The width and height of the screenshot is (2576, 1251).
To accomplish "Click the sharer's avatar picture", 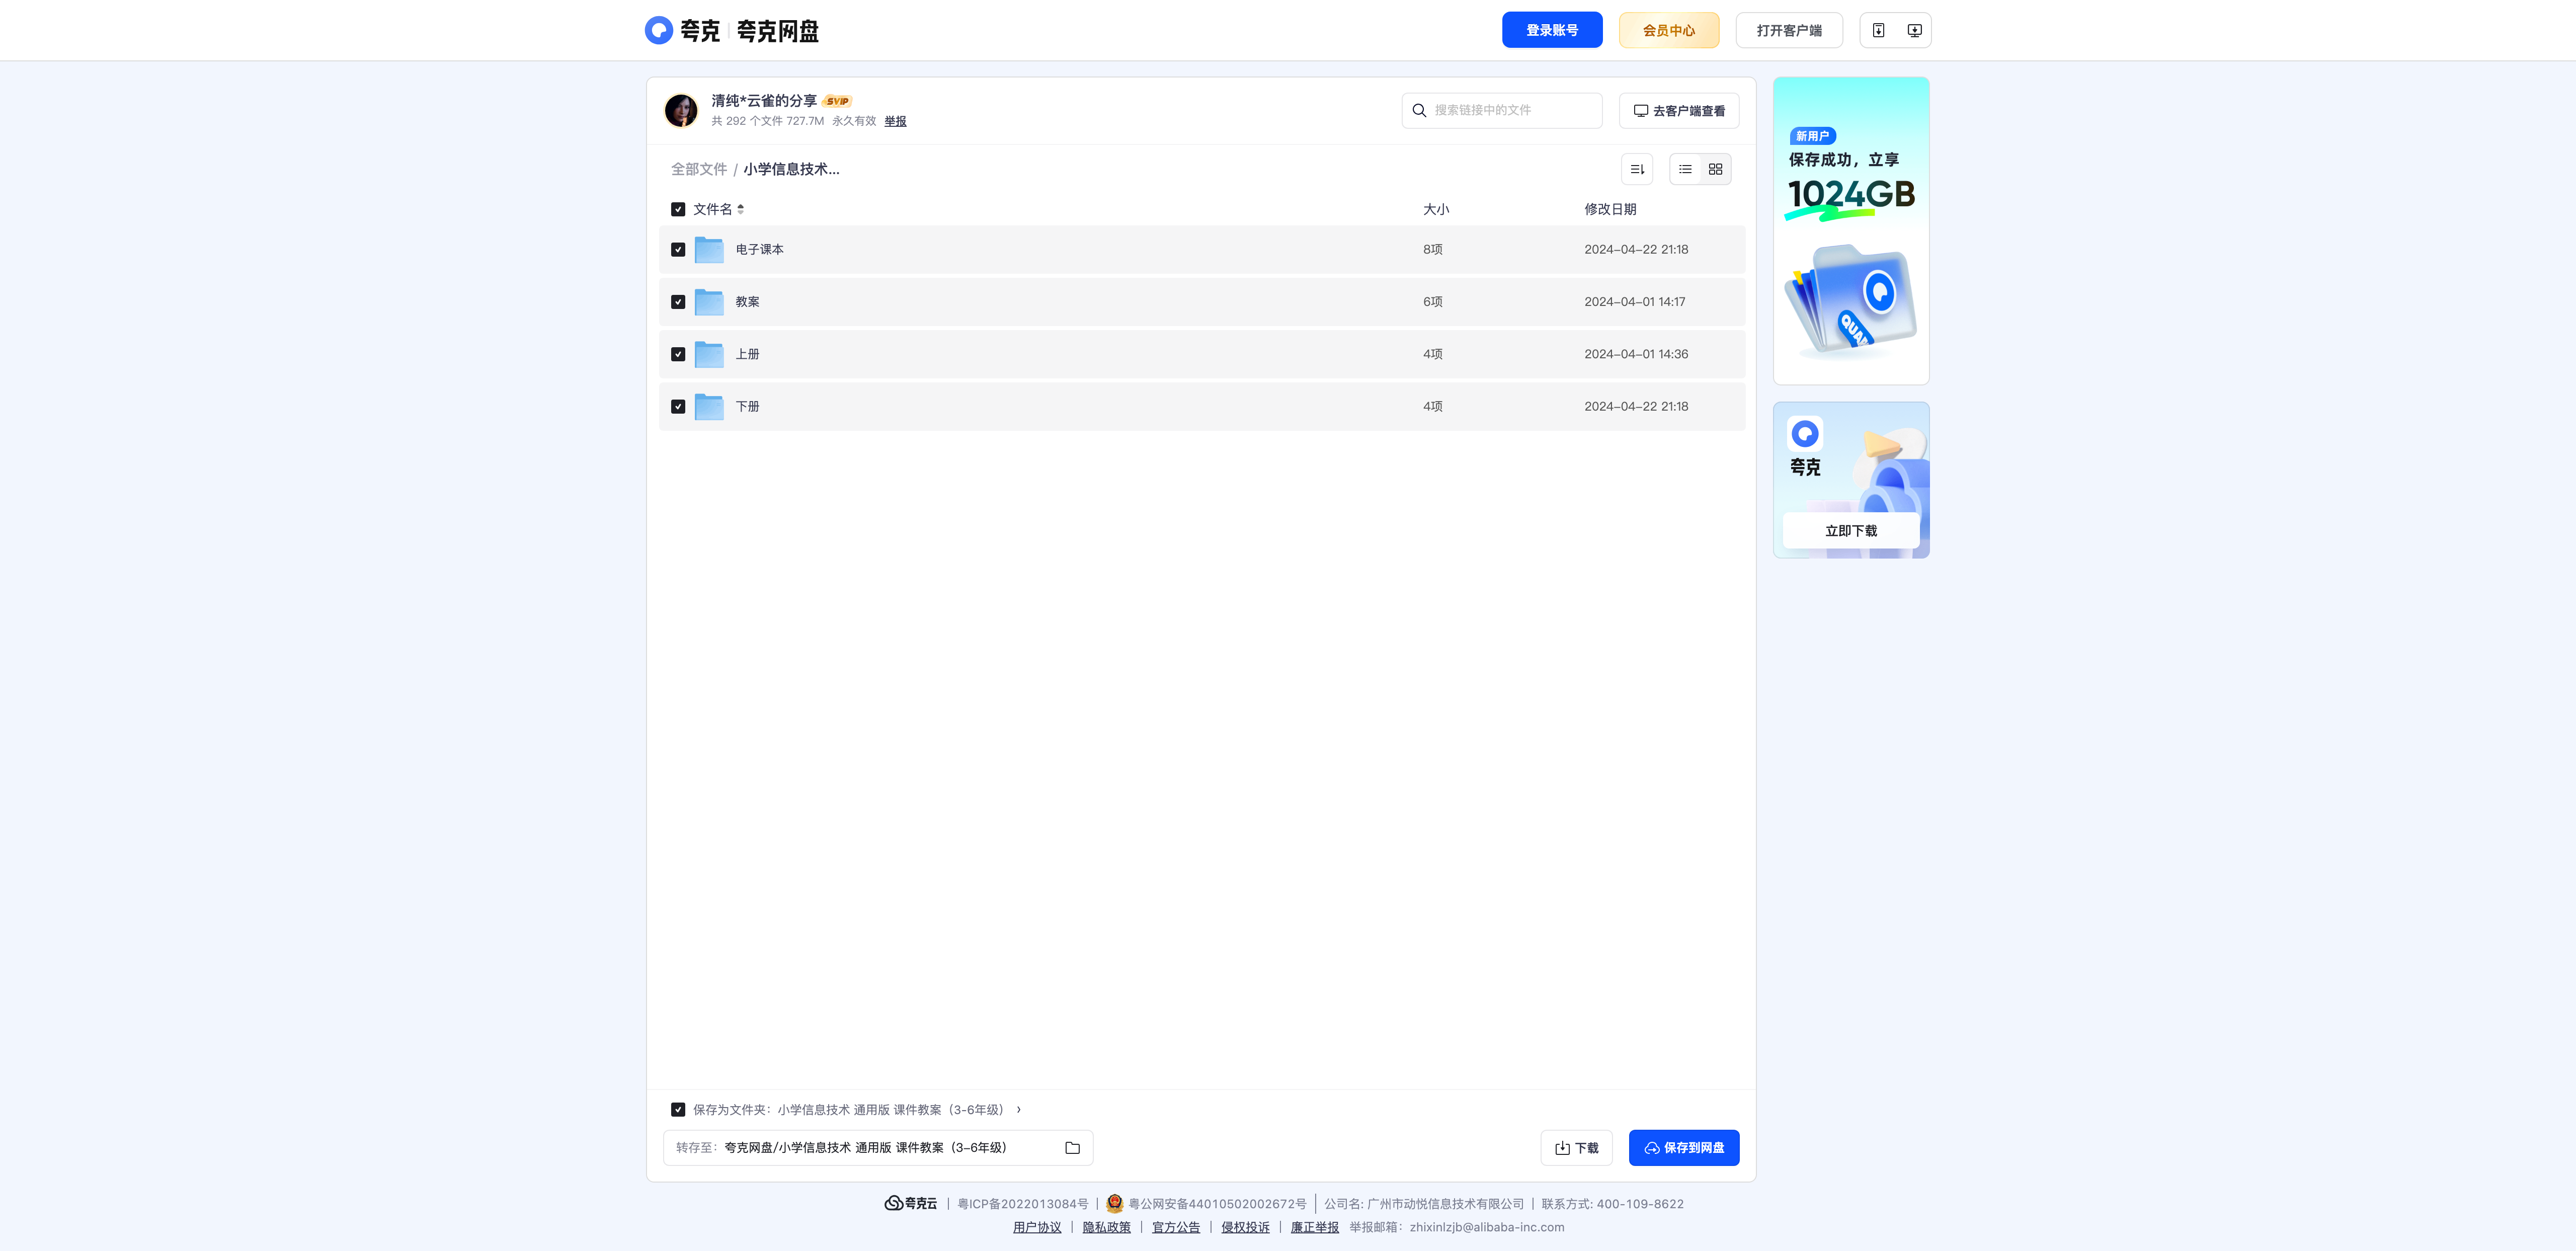I will point(681,110).
